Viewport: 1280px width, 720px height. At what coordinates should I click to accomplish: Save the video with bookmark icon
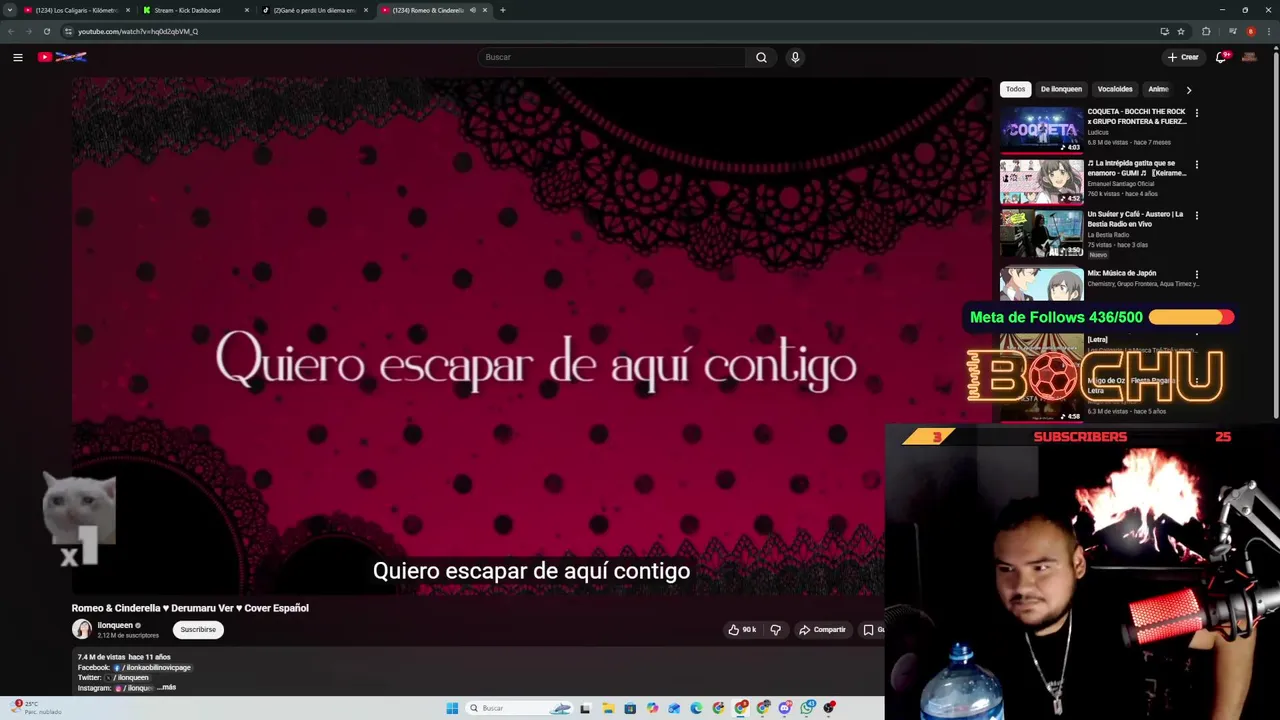868,630
